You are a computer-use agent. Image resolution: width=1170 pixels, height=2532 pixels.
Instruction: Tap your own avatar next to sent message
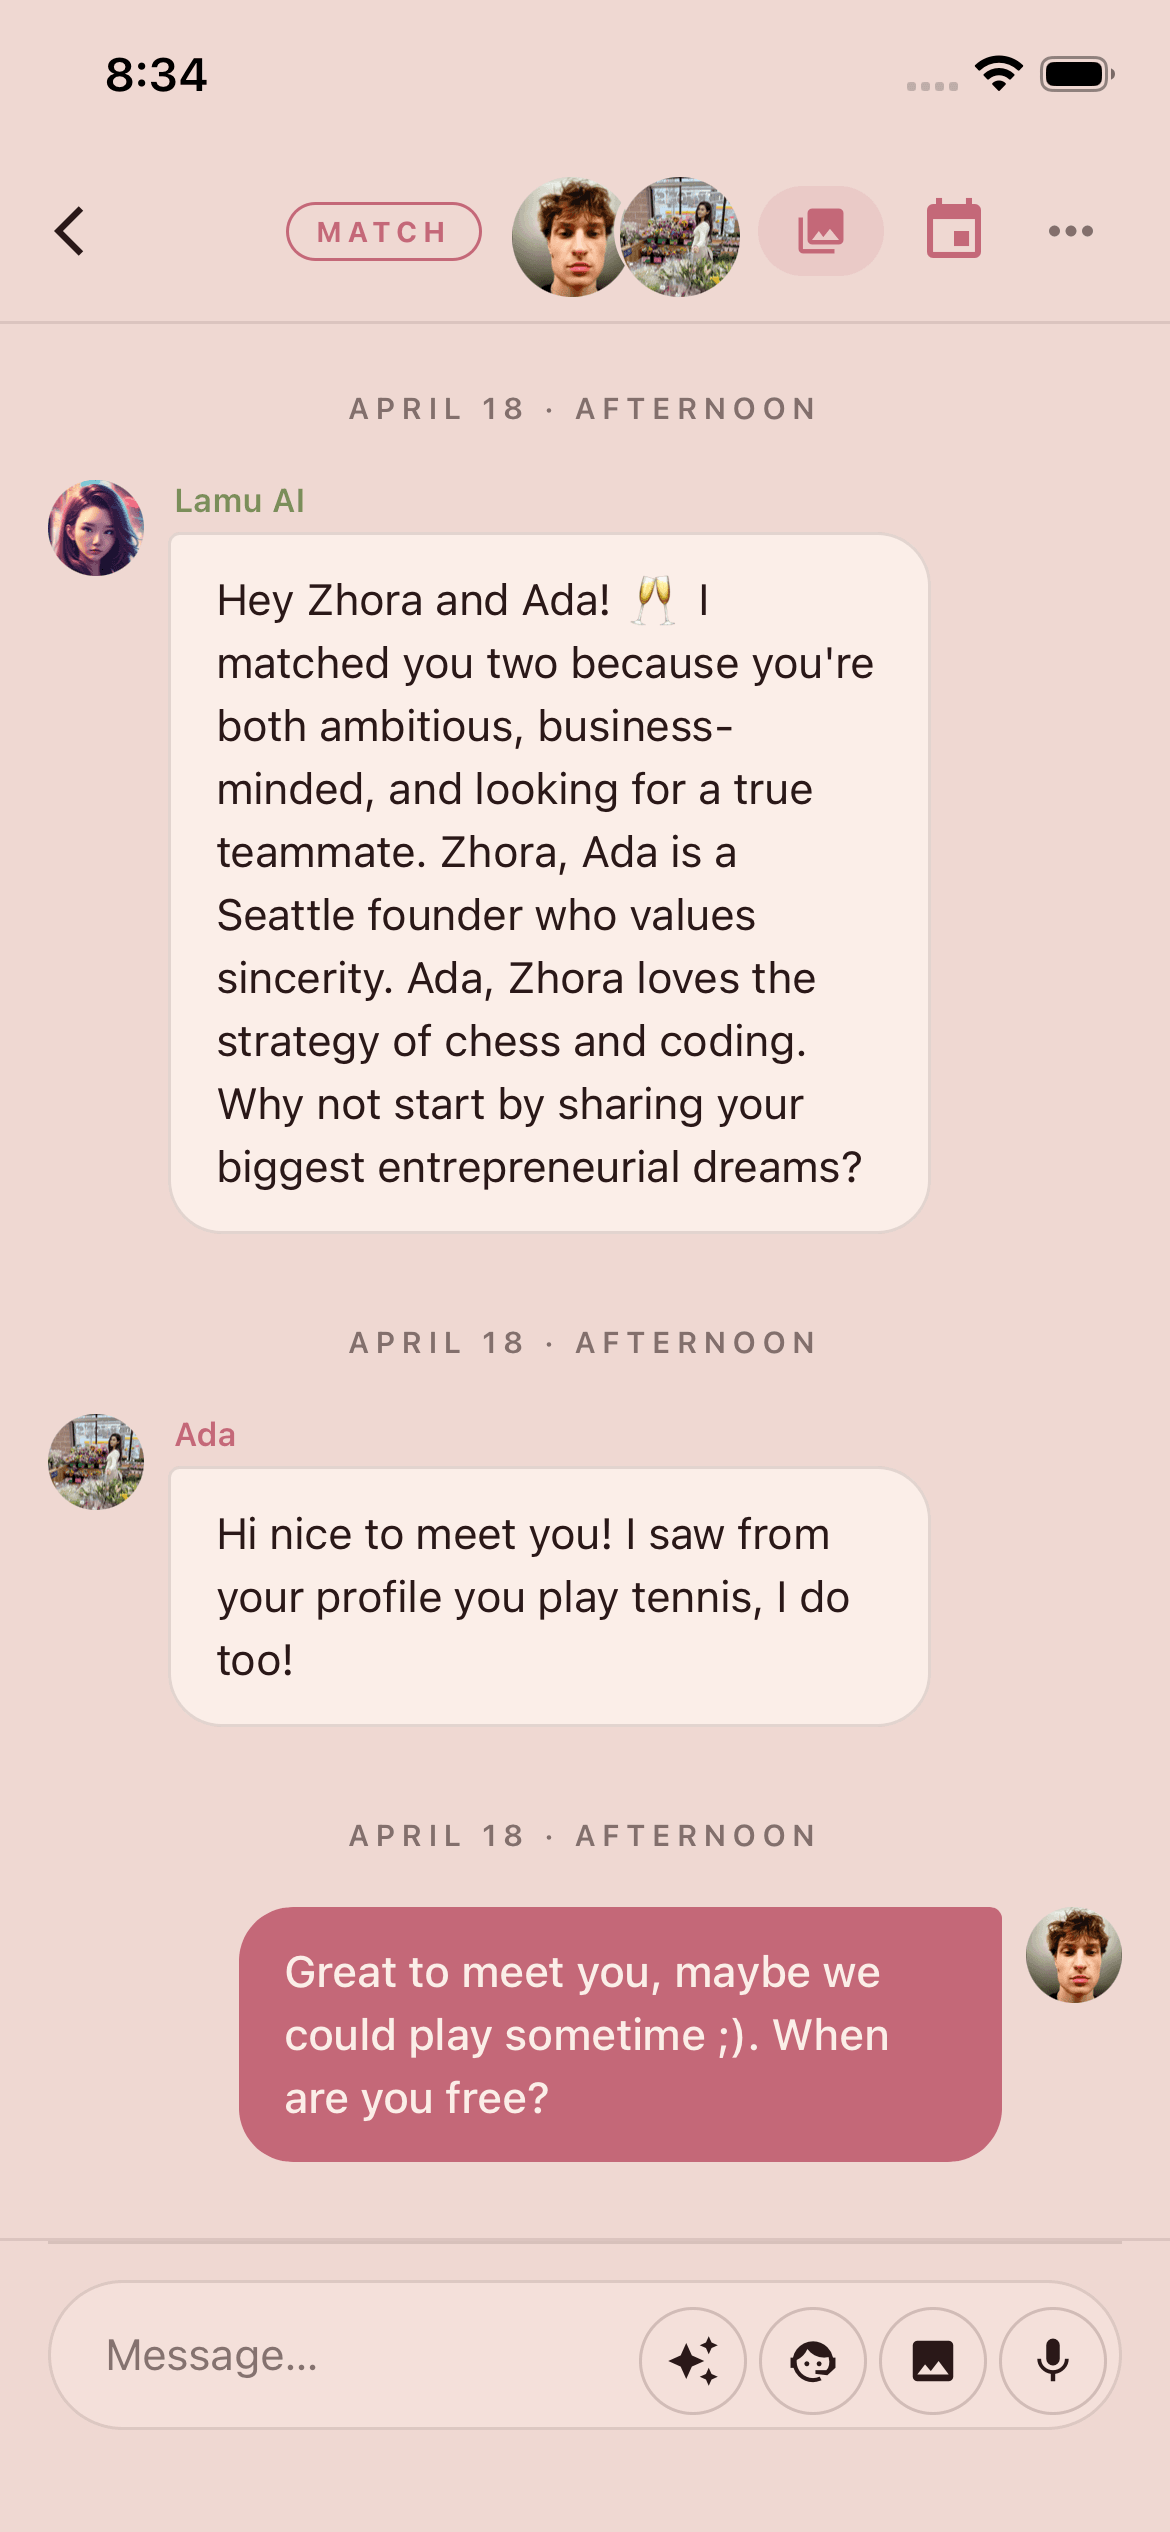click(1074, 1955)
